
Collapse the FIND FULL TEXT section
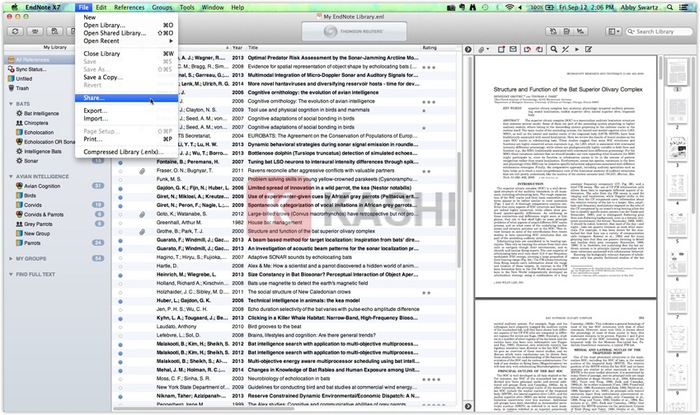(11, 274)
